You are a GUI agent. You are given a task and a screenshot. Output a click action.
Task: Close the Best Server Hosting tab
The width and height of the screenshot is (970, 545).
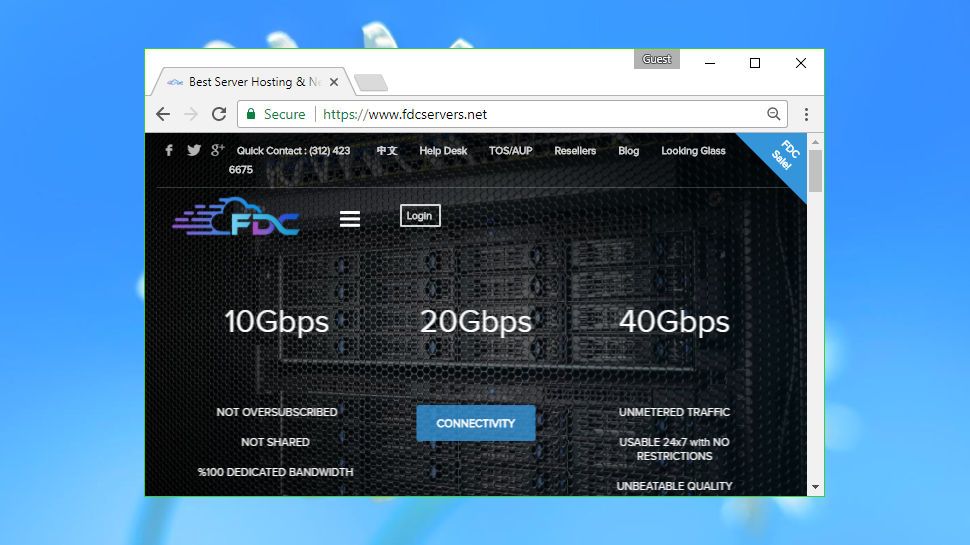(x=334, y=82)
